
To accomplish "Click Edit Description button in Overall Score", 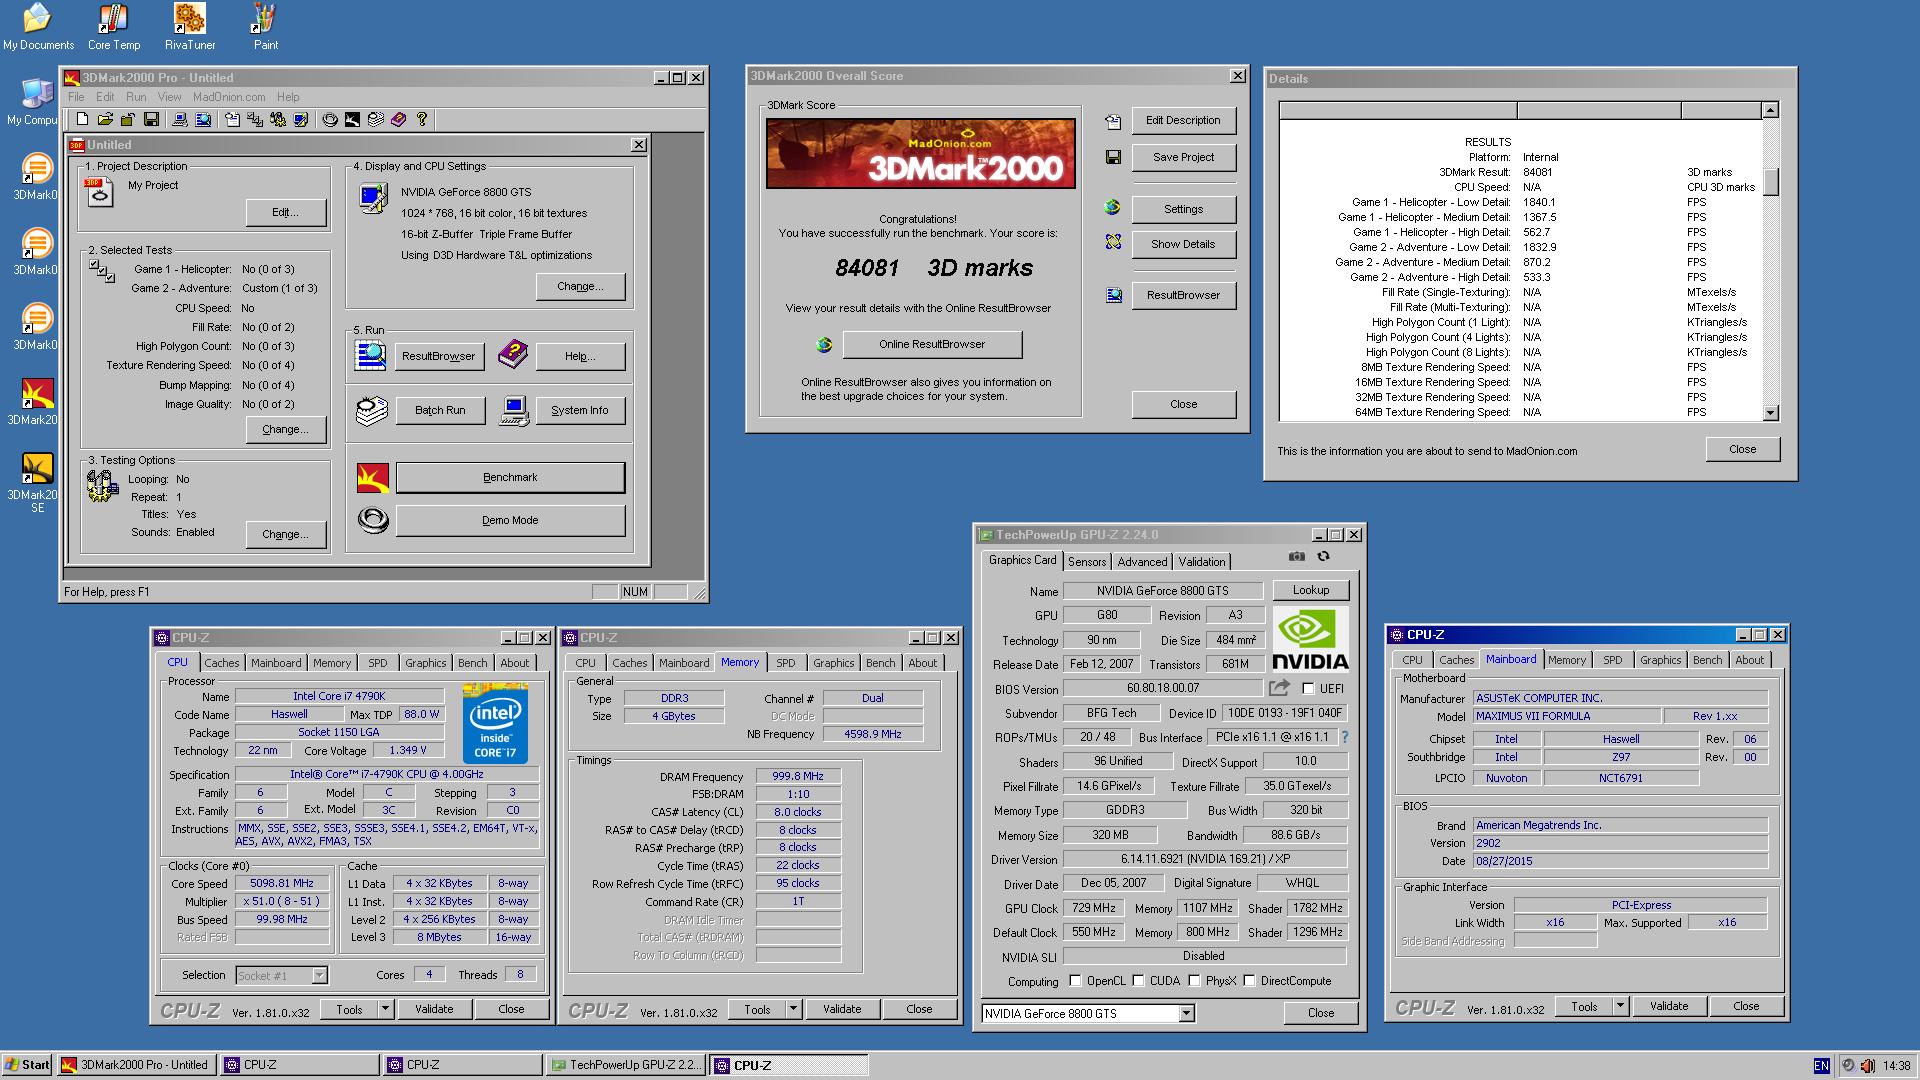I will [x=1183, y=120].
